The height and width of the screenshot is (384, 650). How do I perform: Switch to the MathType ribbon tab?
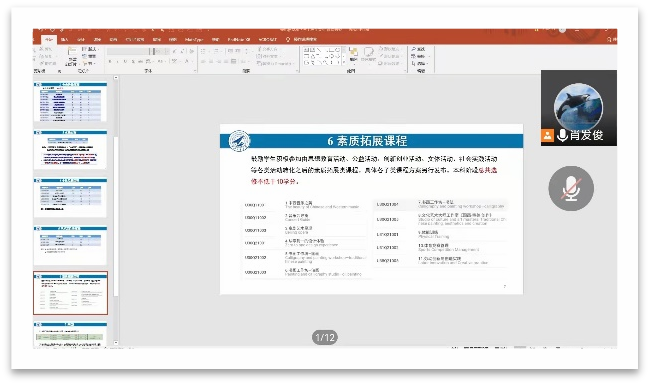click(194, 39)
